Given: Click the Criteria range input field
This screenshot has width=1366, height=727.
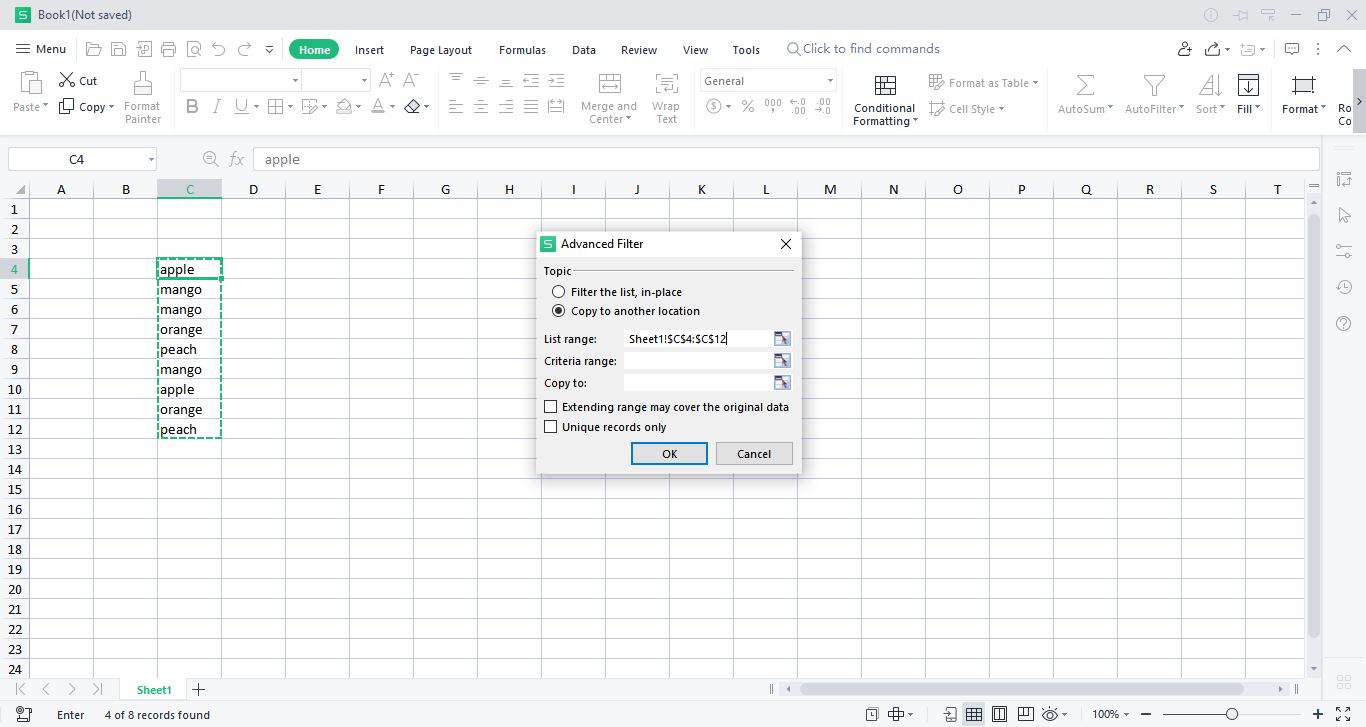Looking at the screenshot, I should tap(696, 361).
